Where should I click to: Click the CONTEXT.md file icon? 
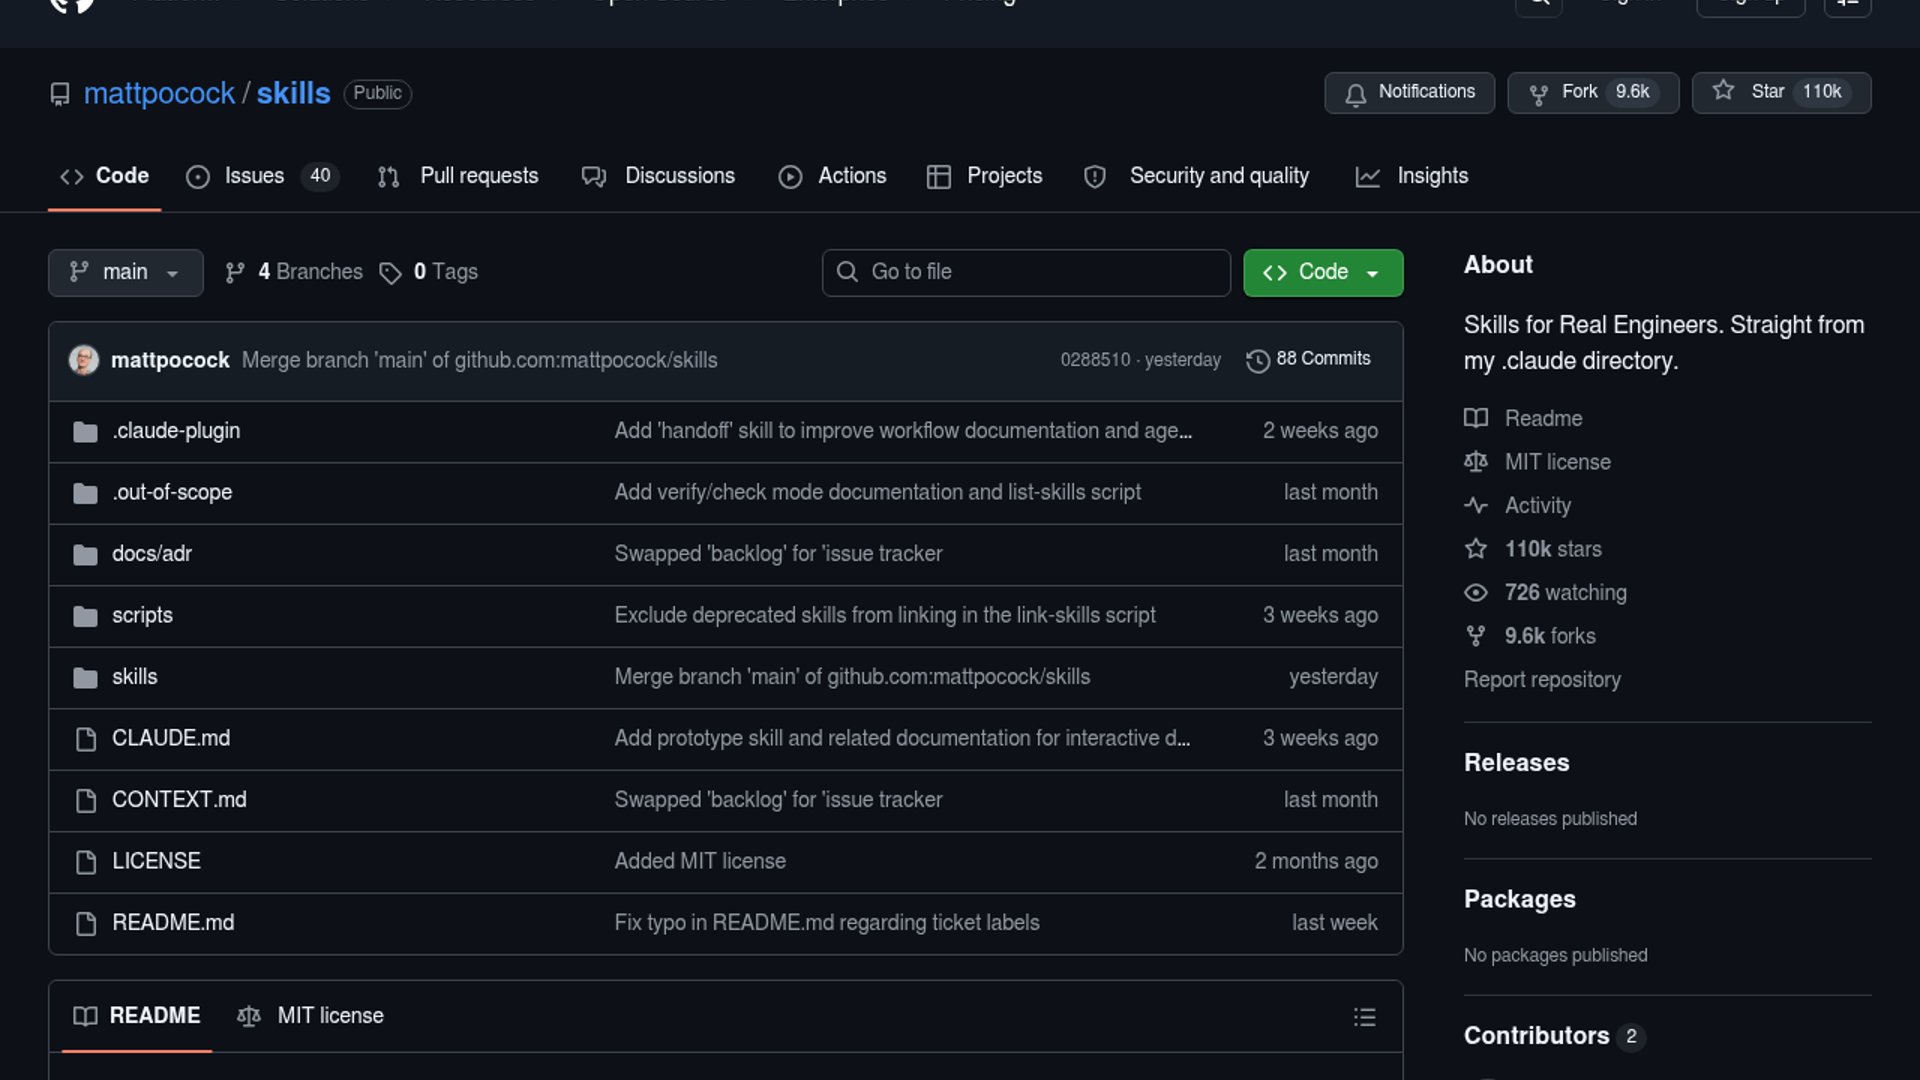pyautogui.click(x=86, y=801)
